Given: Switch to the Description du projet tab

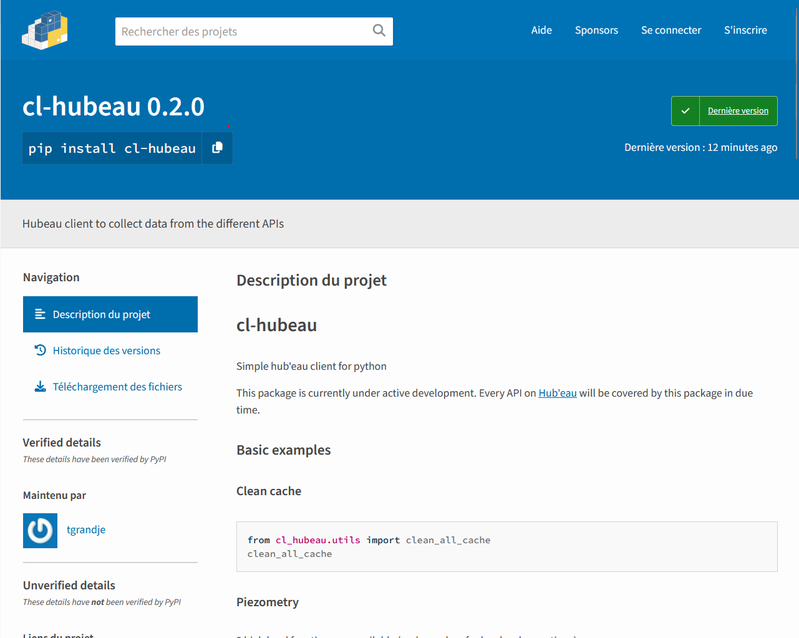Looking at the screenshot, I should click(x=110, y=314).
